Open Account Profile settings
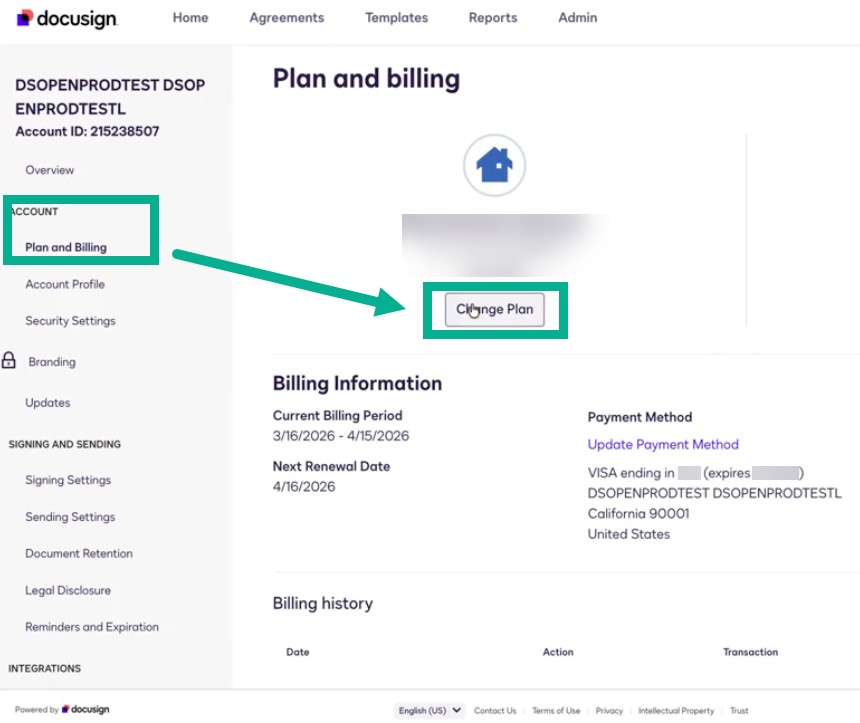The height and width of the screenshot is (723, 860). pos(65,284)
